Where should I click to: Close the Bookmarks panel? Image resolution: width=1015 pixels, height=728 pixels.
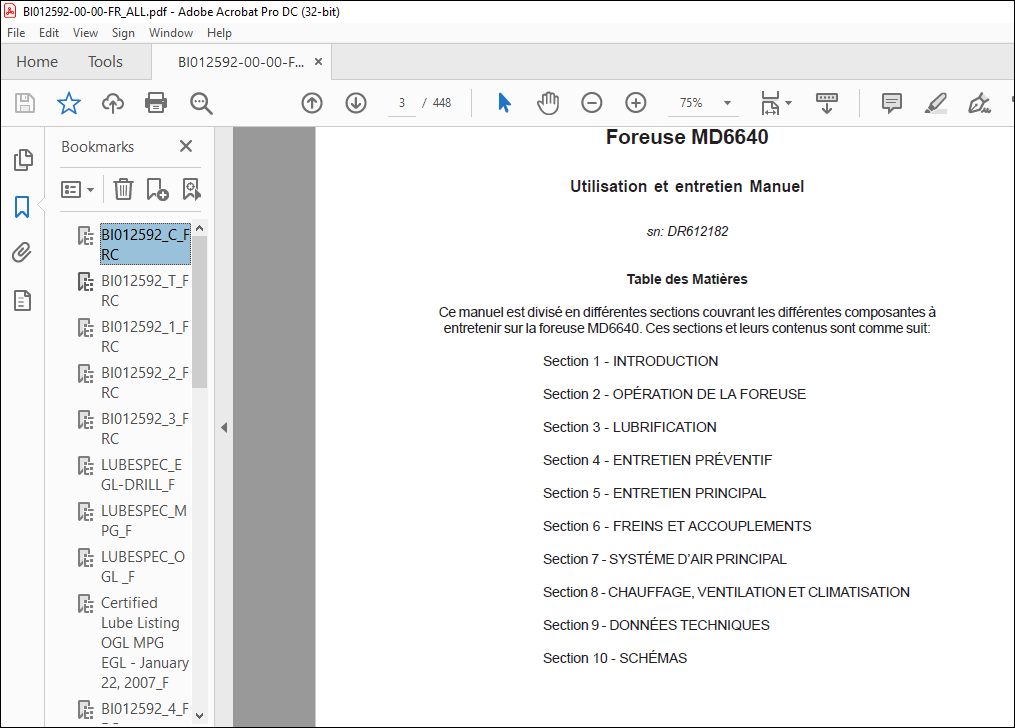click(x=186, y=146)
